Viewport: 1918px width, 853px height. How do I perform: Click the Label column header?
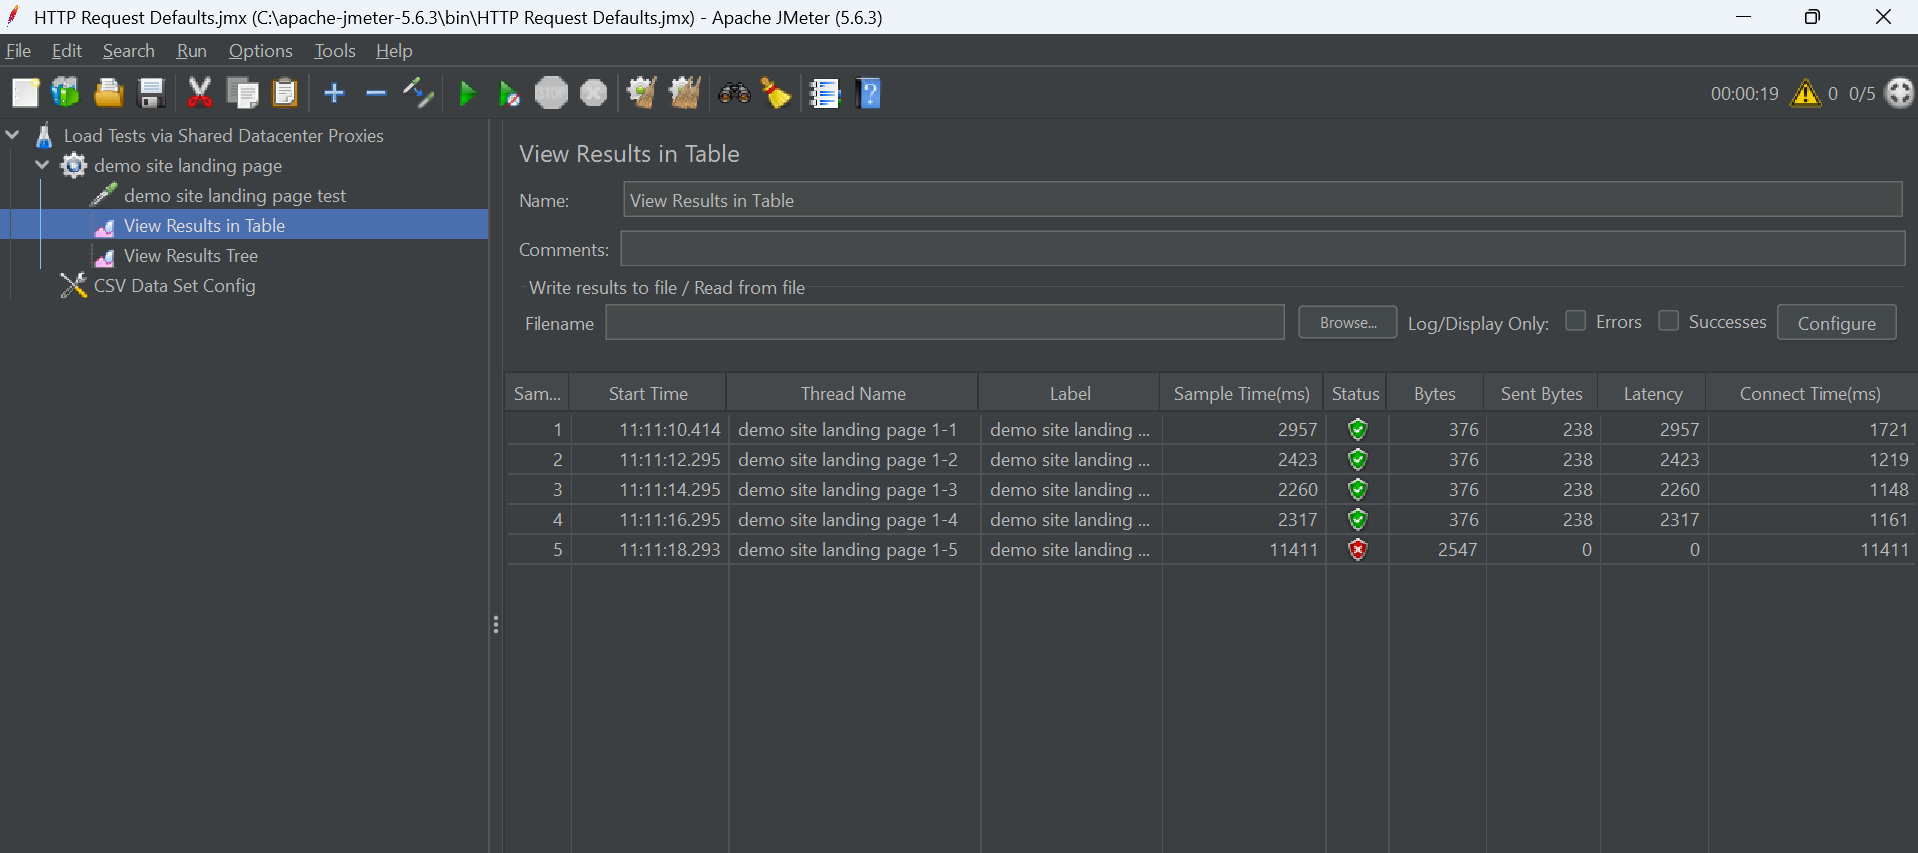[1070, 394]
